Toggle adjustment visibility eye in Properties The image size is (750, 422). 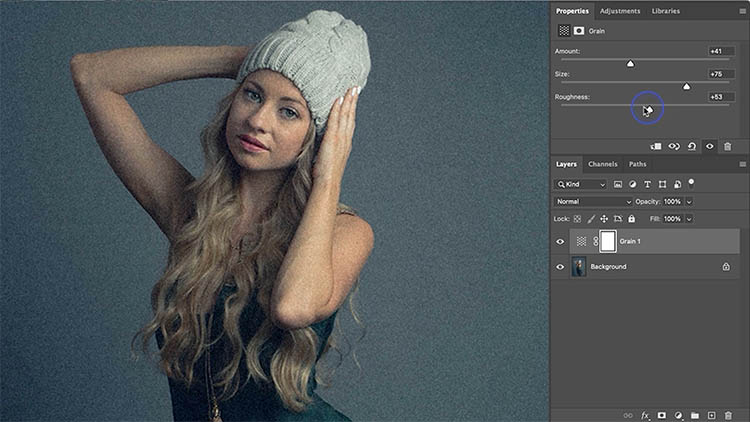click(710, 146)
